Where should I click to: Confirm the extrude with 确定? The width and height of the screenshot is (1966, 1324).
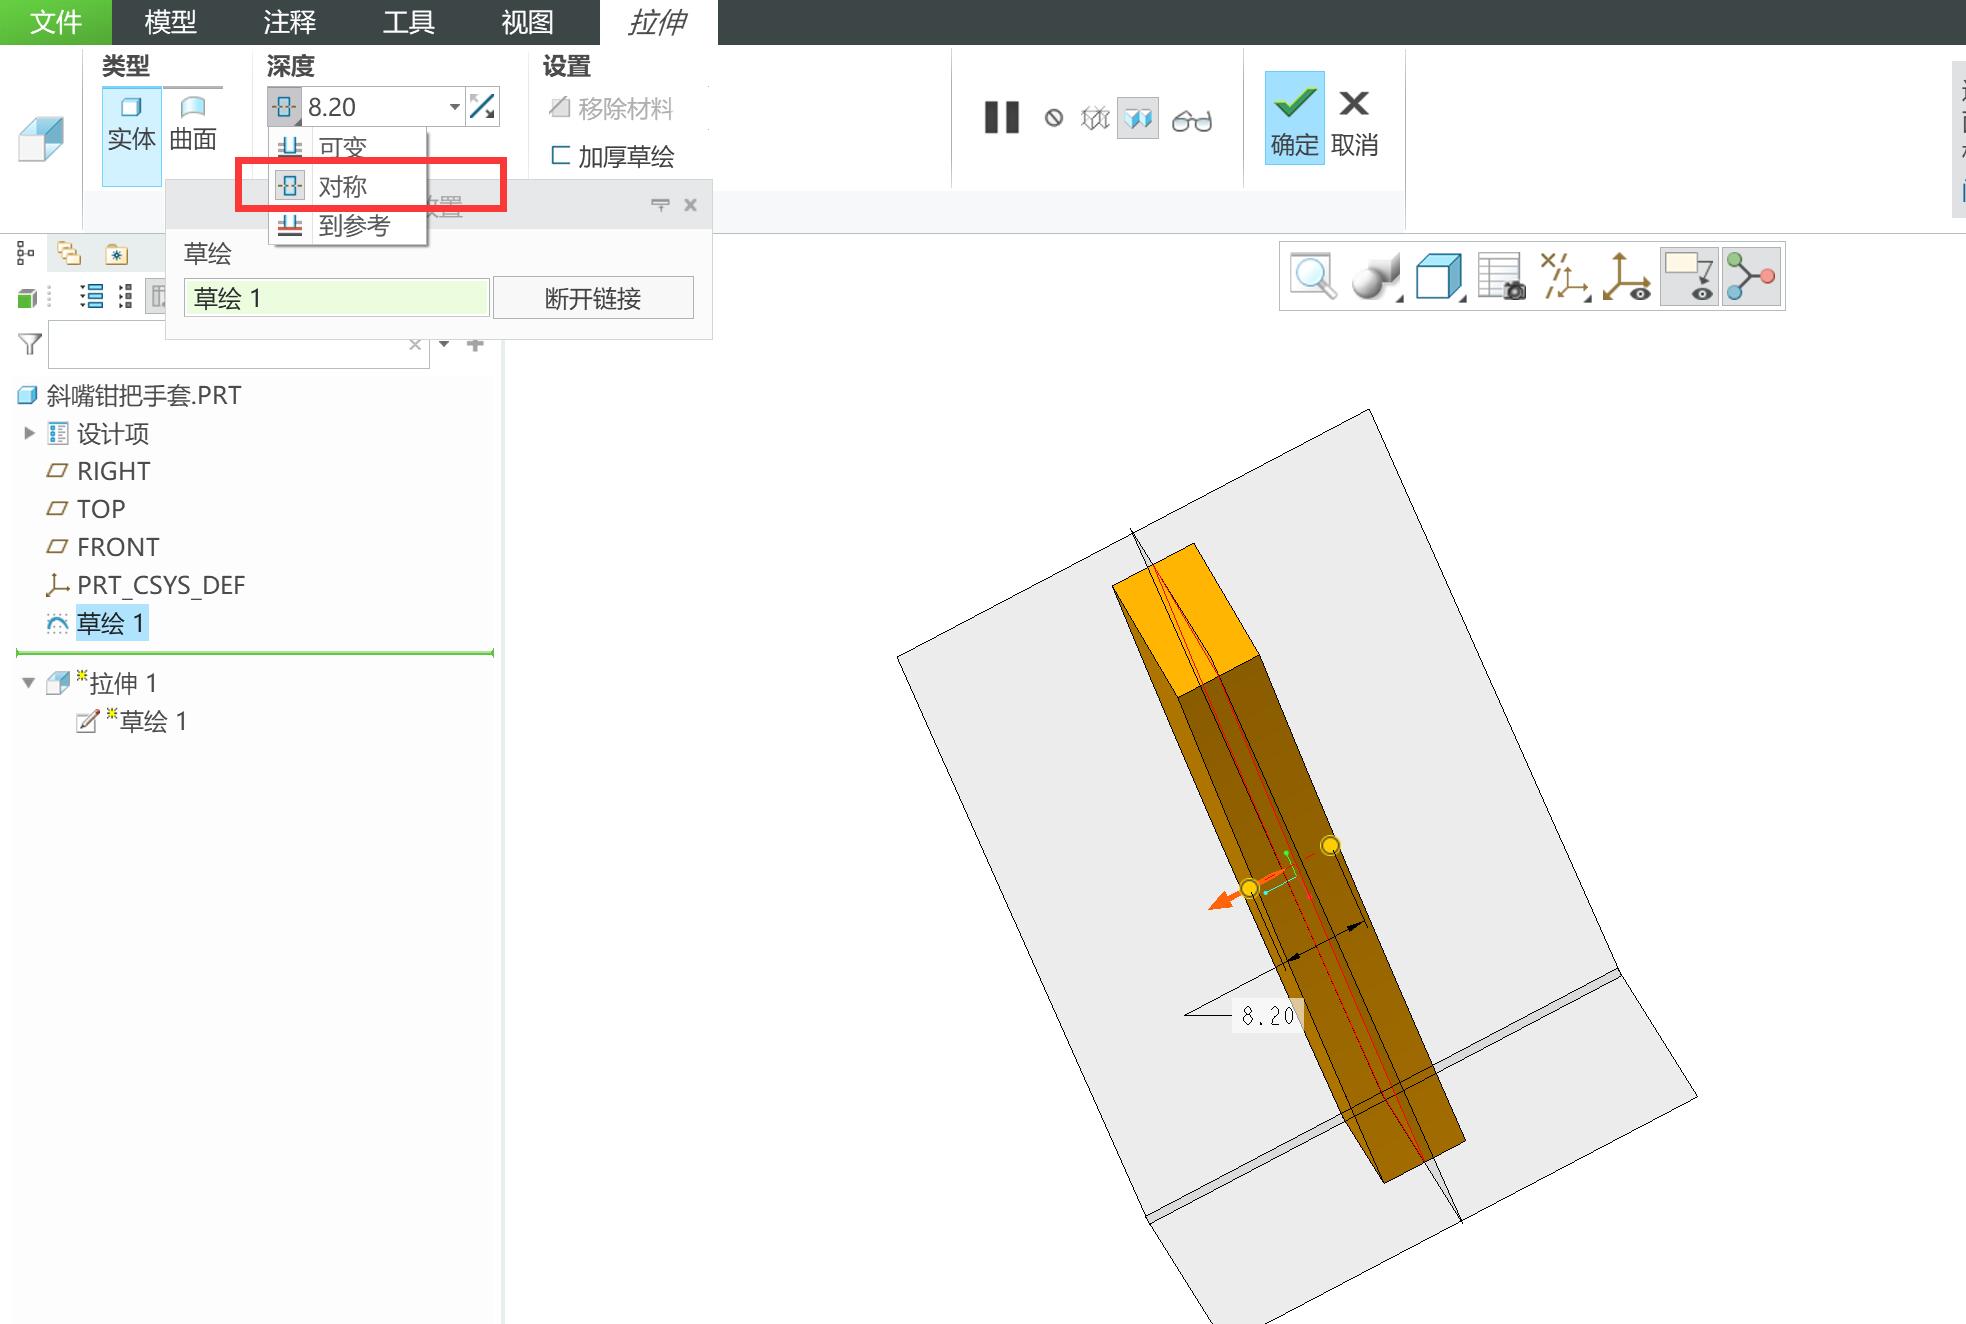(x=1294, y=117)
